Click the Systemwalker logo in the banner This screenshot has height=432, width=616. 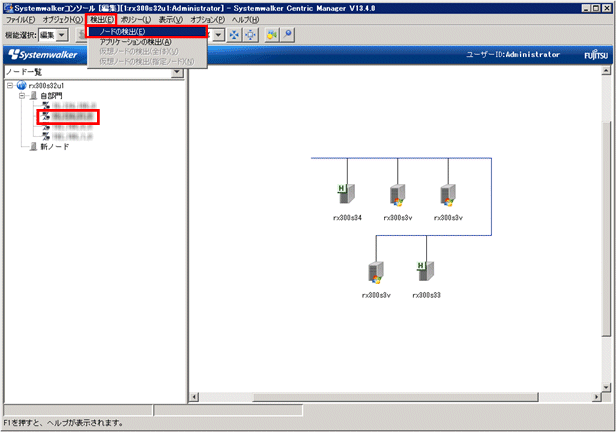pos(43,55)
